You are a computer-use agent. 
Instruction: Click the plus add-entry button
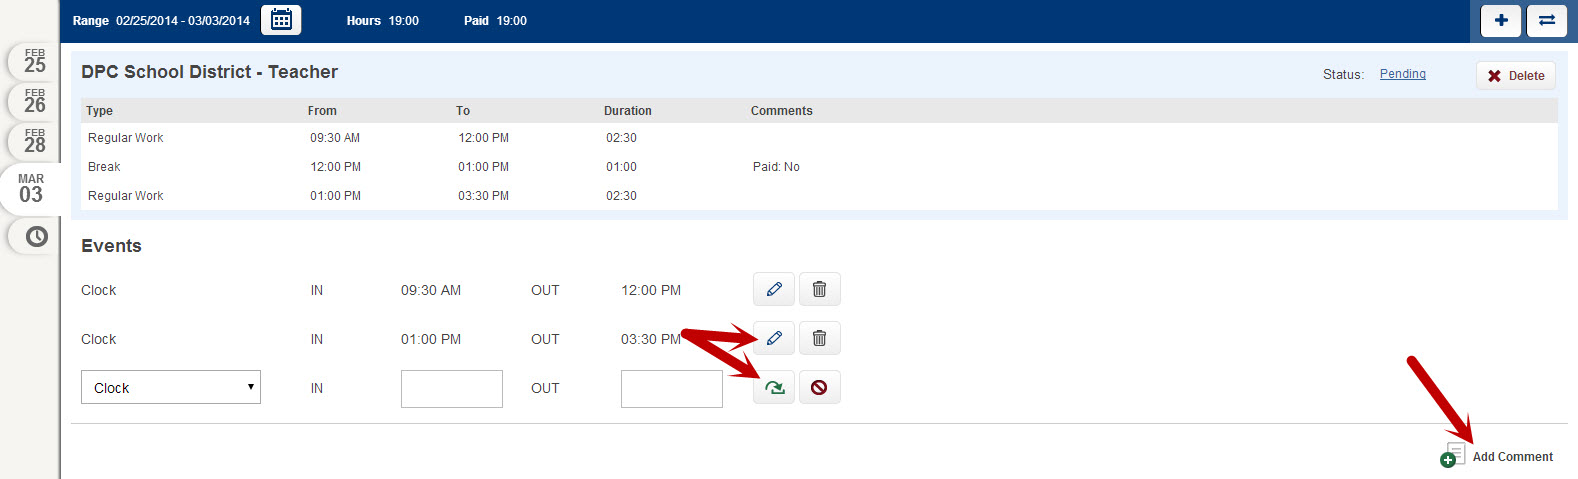(x=1501, y=20)
